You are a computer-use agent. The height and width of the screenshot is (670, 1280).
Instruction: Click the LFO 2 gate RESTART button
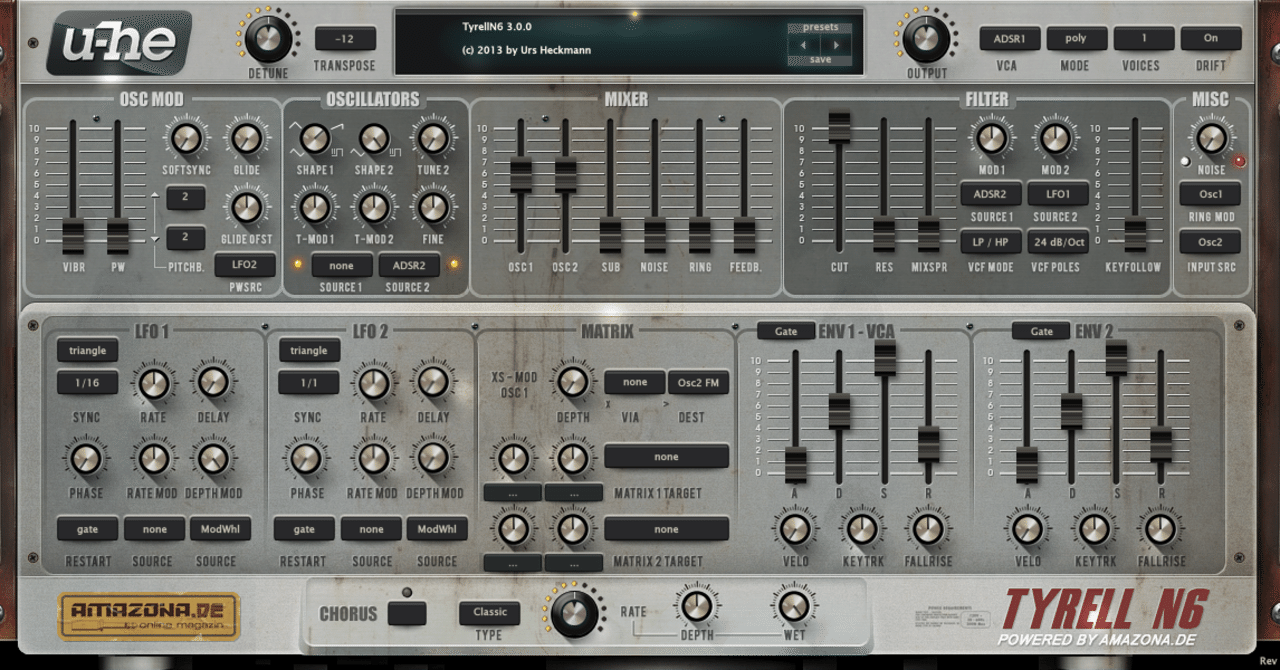tap(304, 529)
